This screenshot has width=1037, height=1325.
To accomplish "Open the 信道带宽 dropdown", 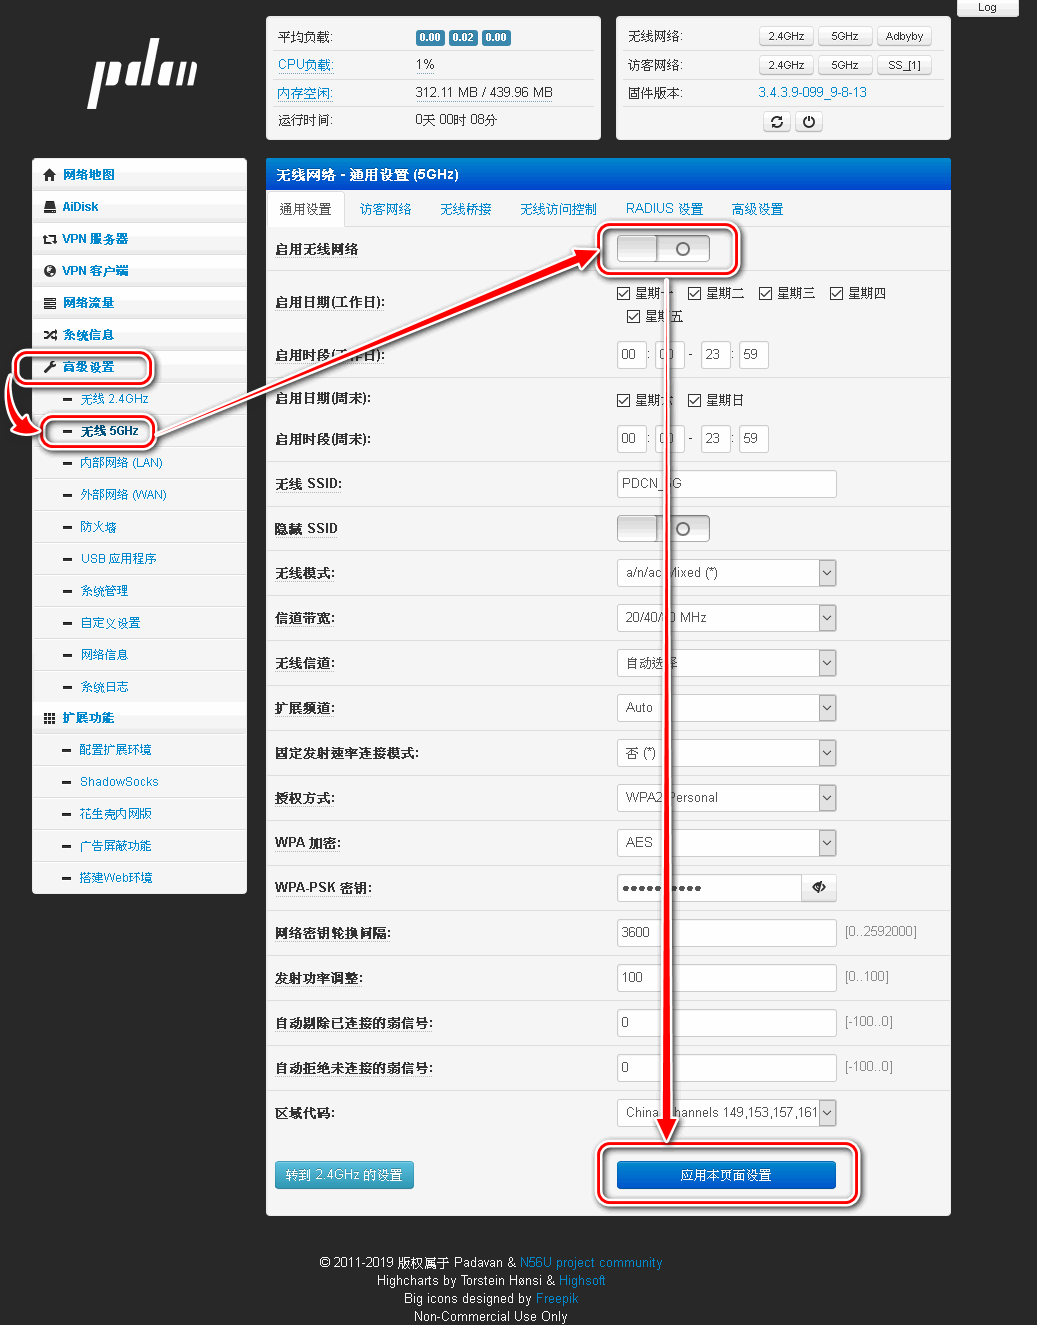I will coord(726,618).
